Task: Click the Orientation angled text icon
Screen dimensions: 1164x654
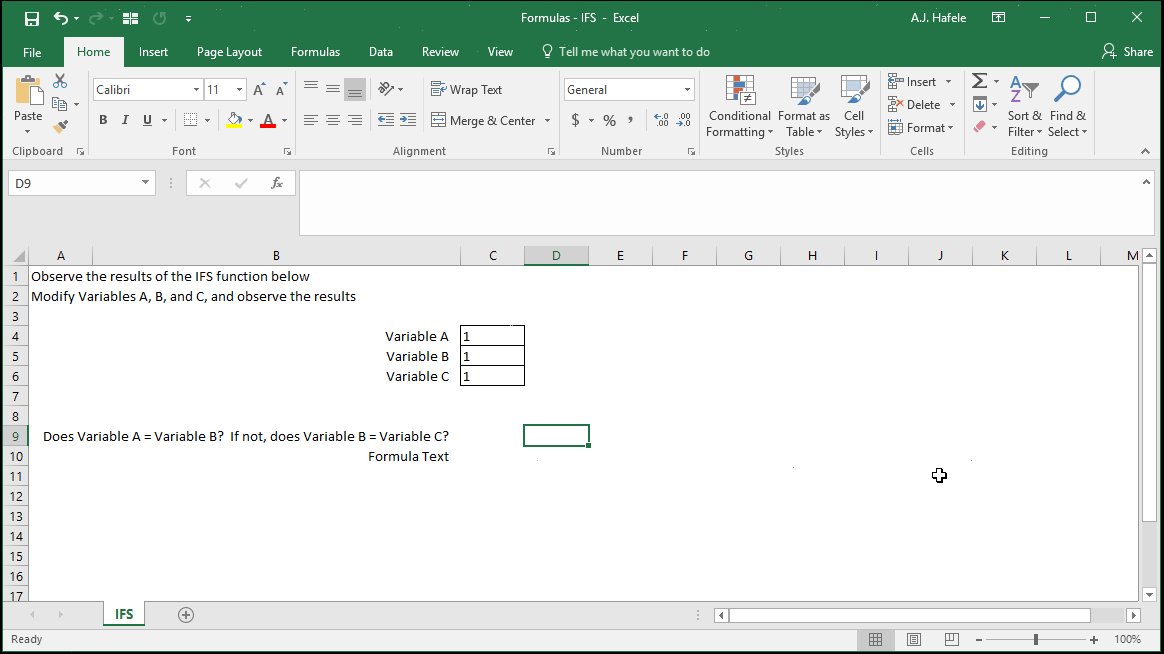Action: pos(386,89)
